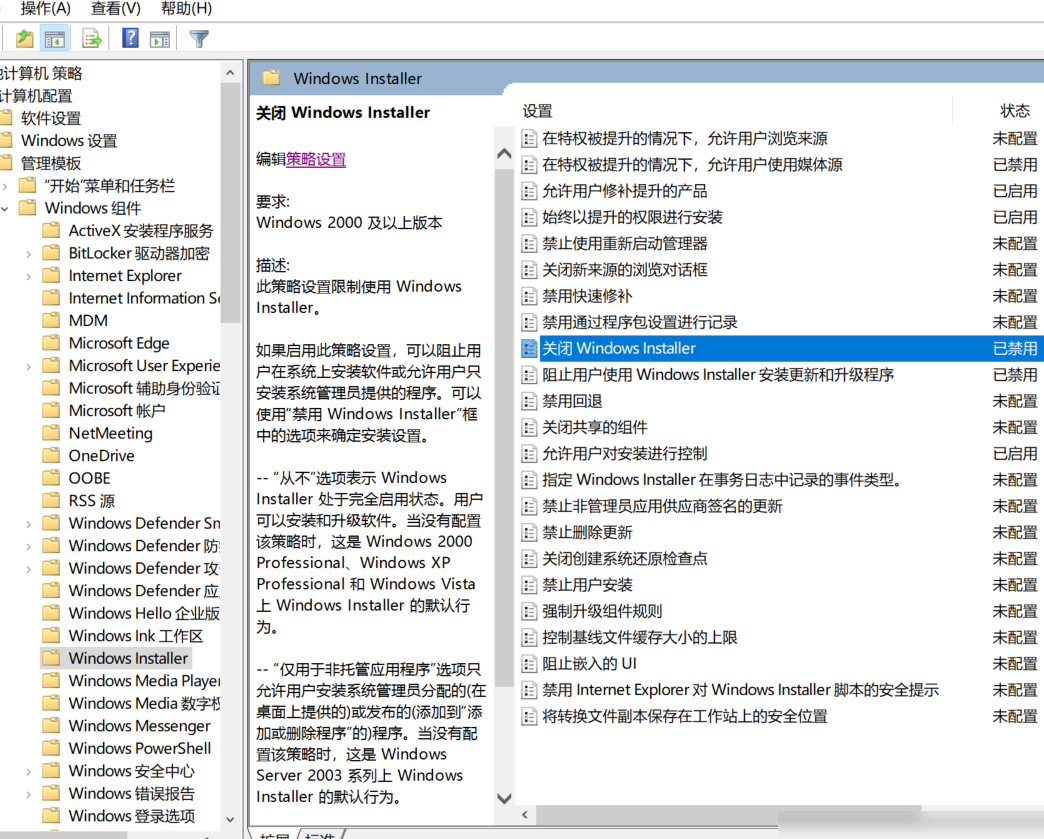Expand the Windows 错误报告 node
Image resolution: width=1044 pixels, height=839 pixels.
(29, 794)
